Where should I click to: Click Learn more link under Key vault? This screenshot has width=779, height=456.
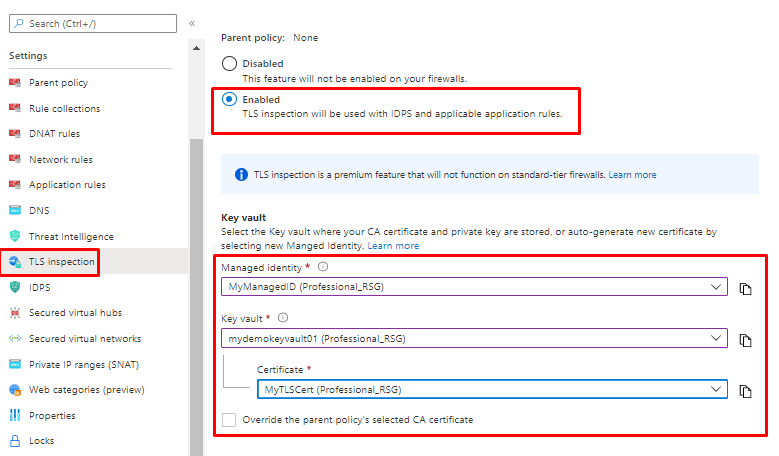click(393, 246)
